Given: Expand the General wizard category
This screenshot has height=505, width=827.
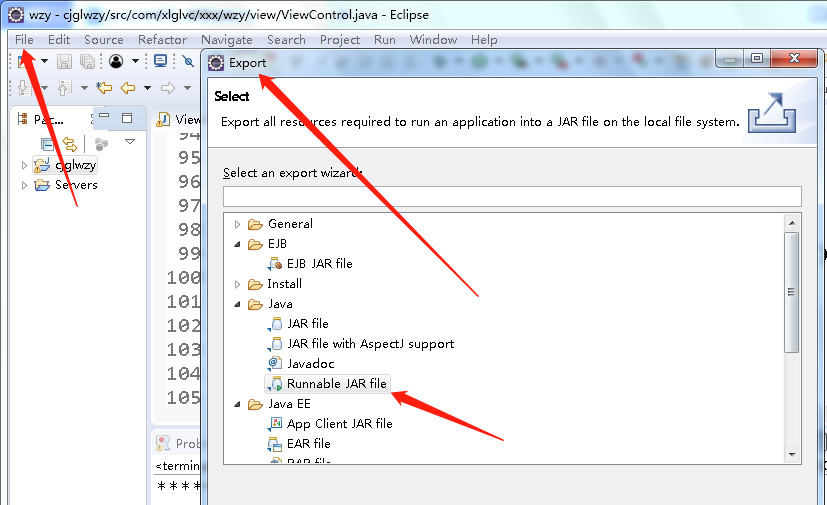Looking at the screenshot, I should pos(237,224).
